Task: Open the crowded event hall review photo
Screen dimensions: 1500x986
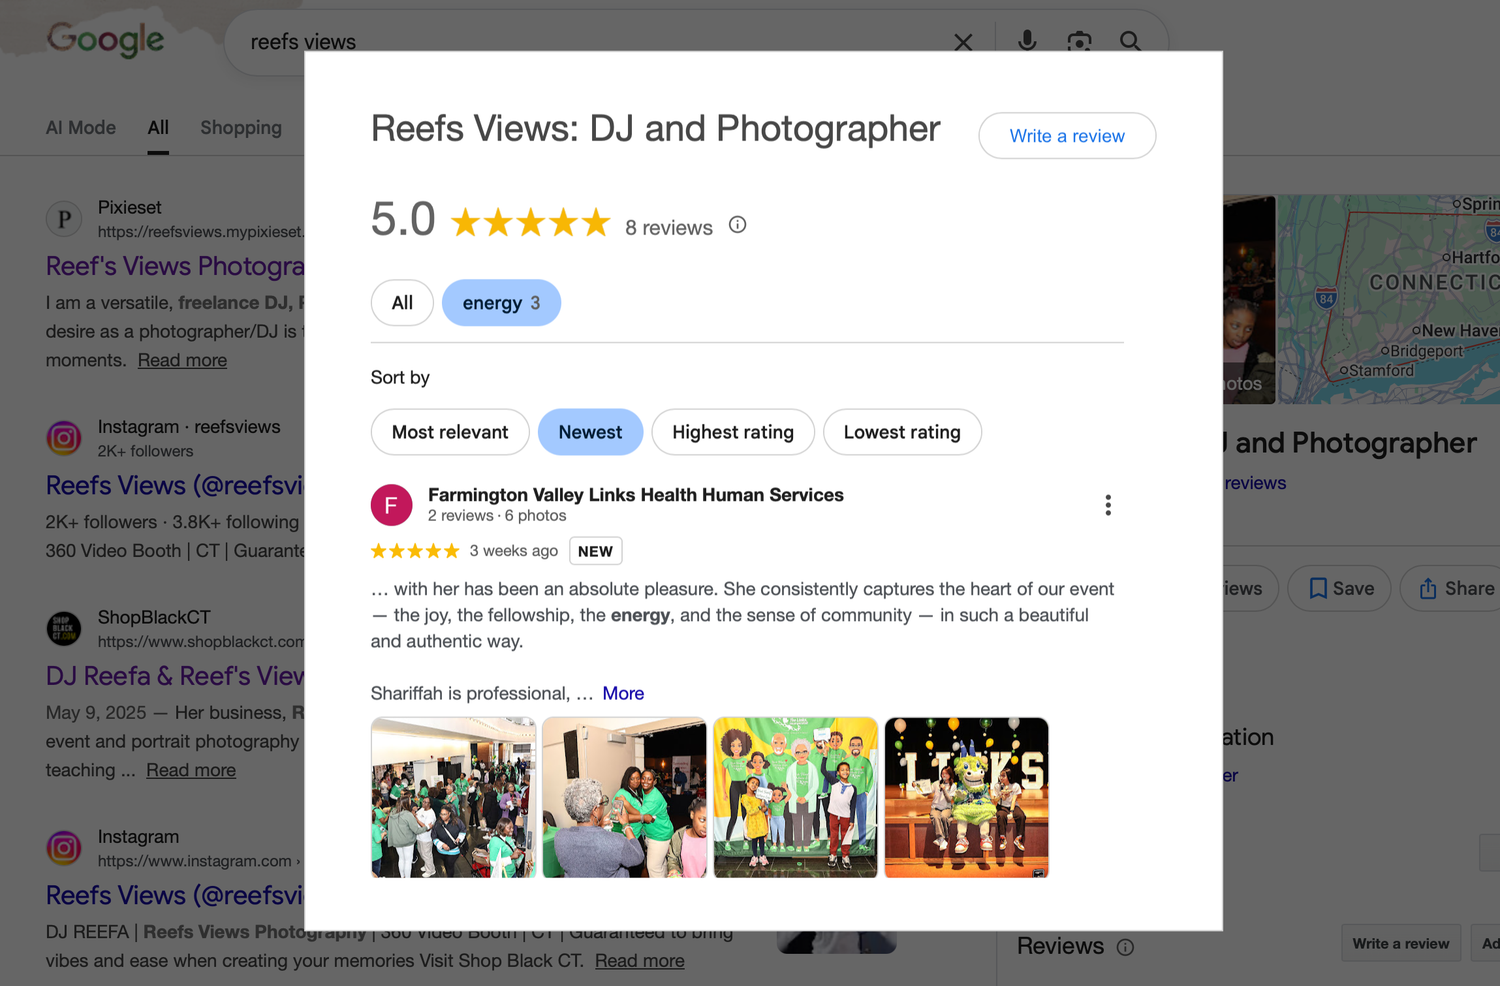Action: (454, 798)
